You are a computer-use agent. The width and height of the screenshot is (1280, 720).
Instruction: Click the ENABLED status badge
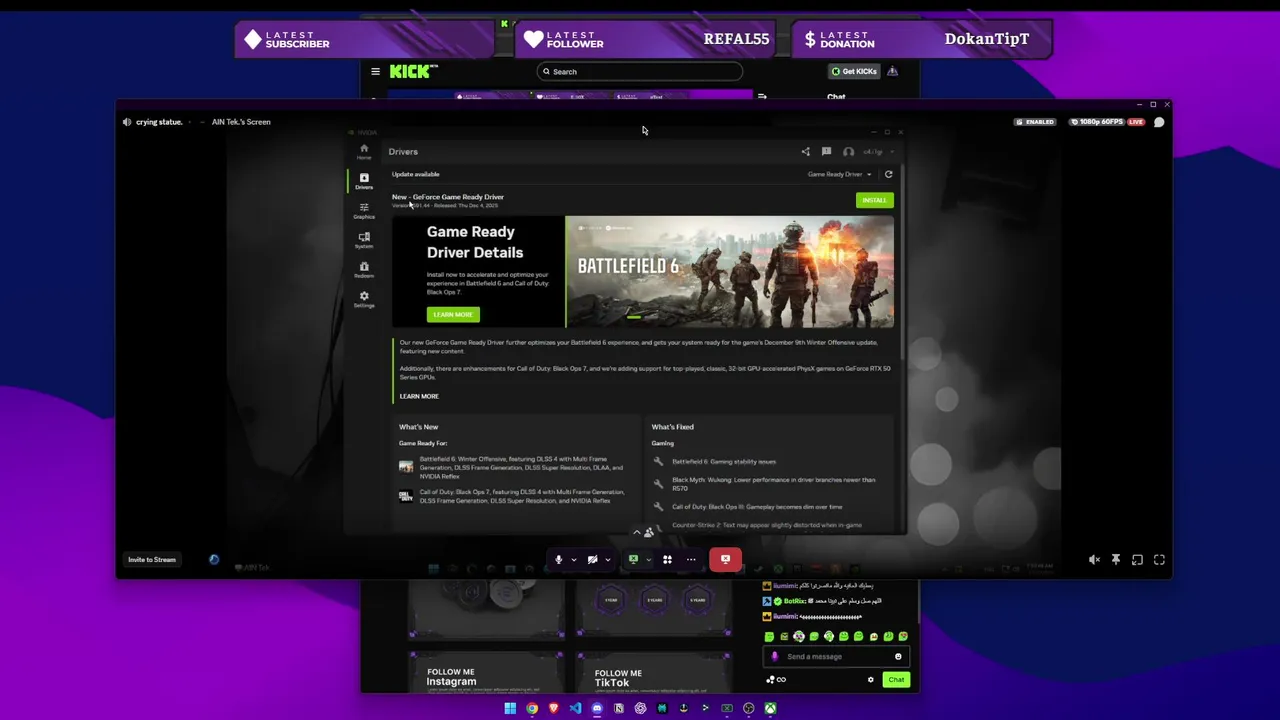pyautogui.click(x=1035, y=122)
